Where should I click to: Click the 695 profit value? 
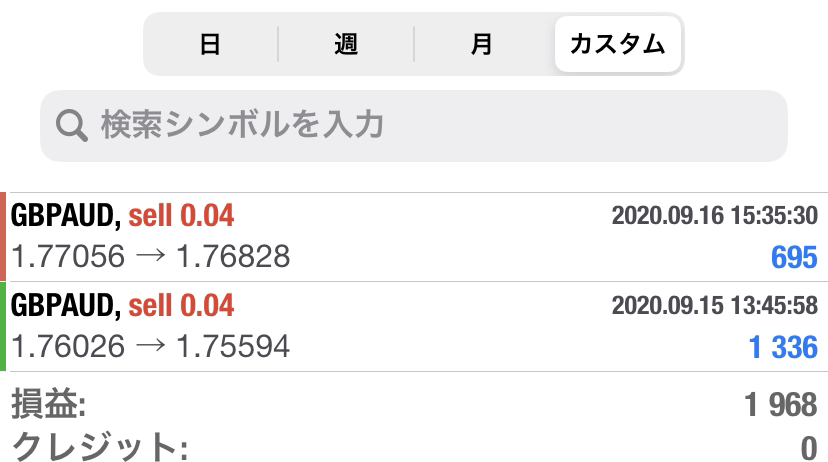pos(794,258)
